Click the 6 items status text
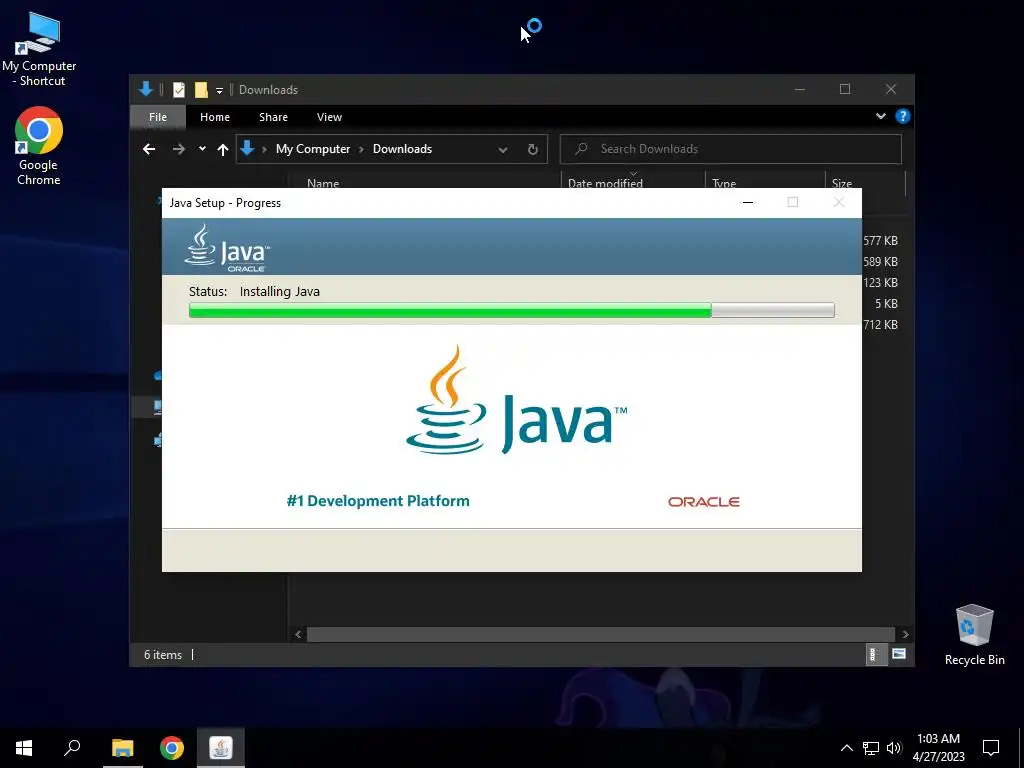Viewport: 1024px width, 768px height. click(x=163, y=654)
